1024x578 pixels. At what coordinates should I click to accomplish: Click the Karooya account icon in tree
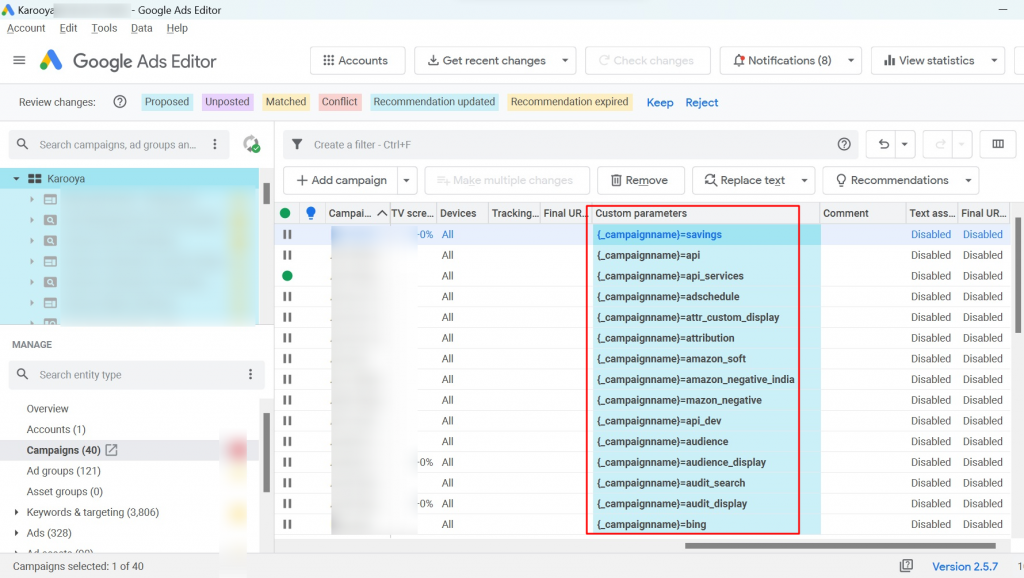coord(35,178)
